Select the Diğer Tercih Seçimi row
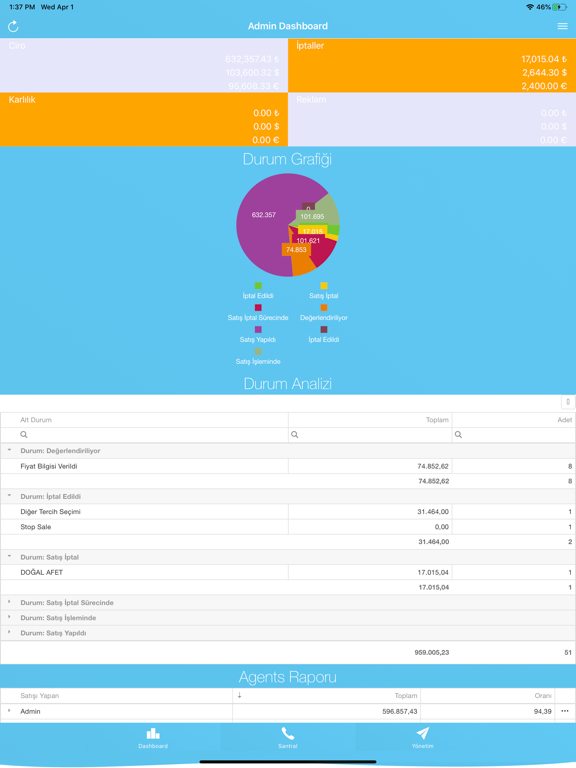 point(288,512)
